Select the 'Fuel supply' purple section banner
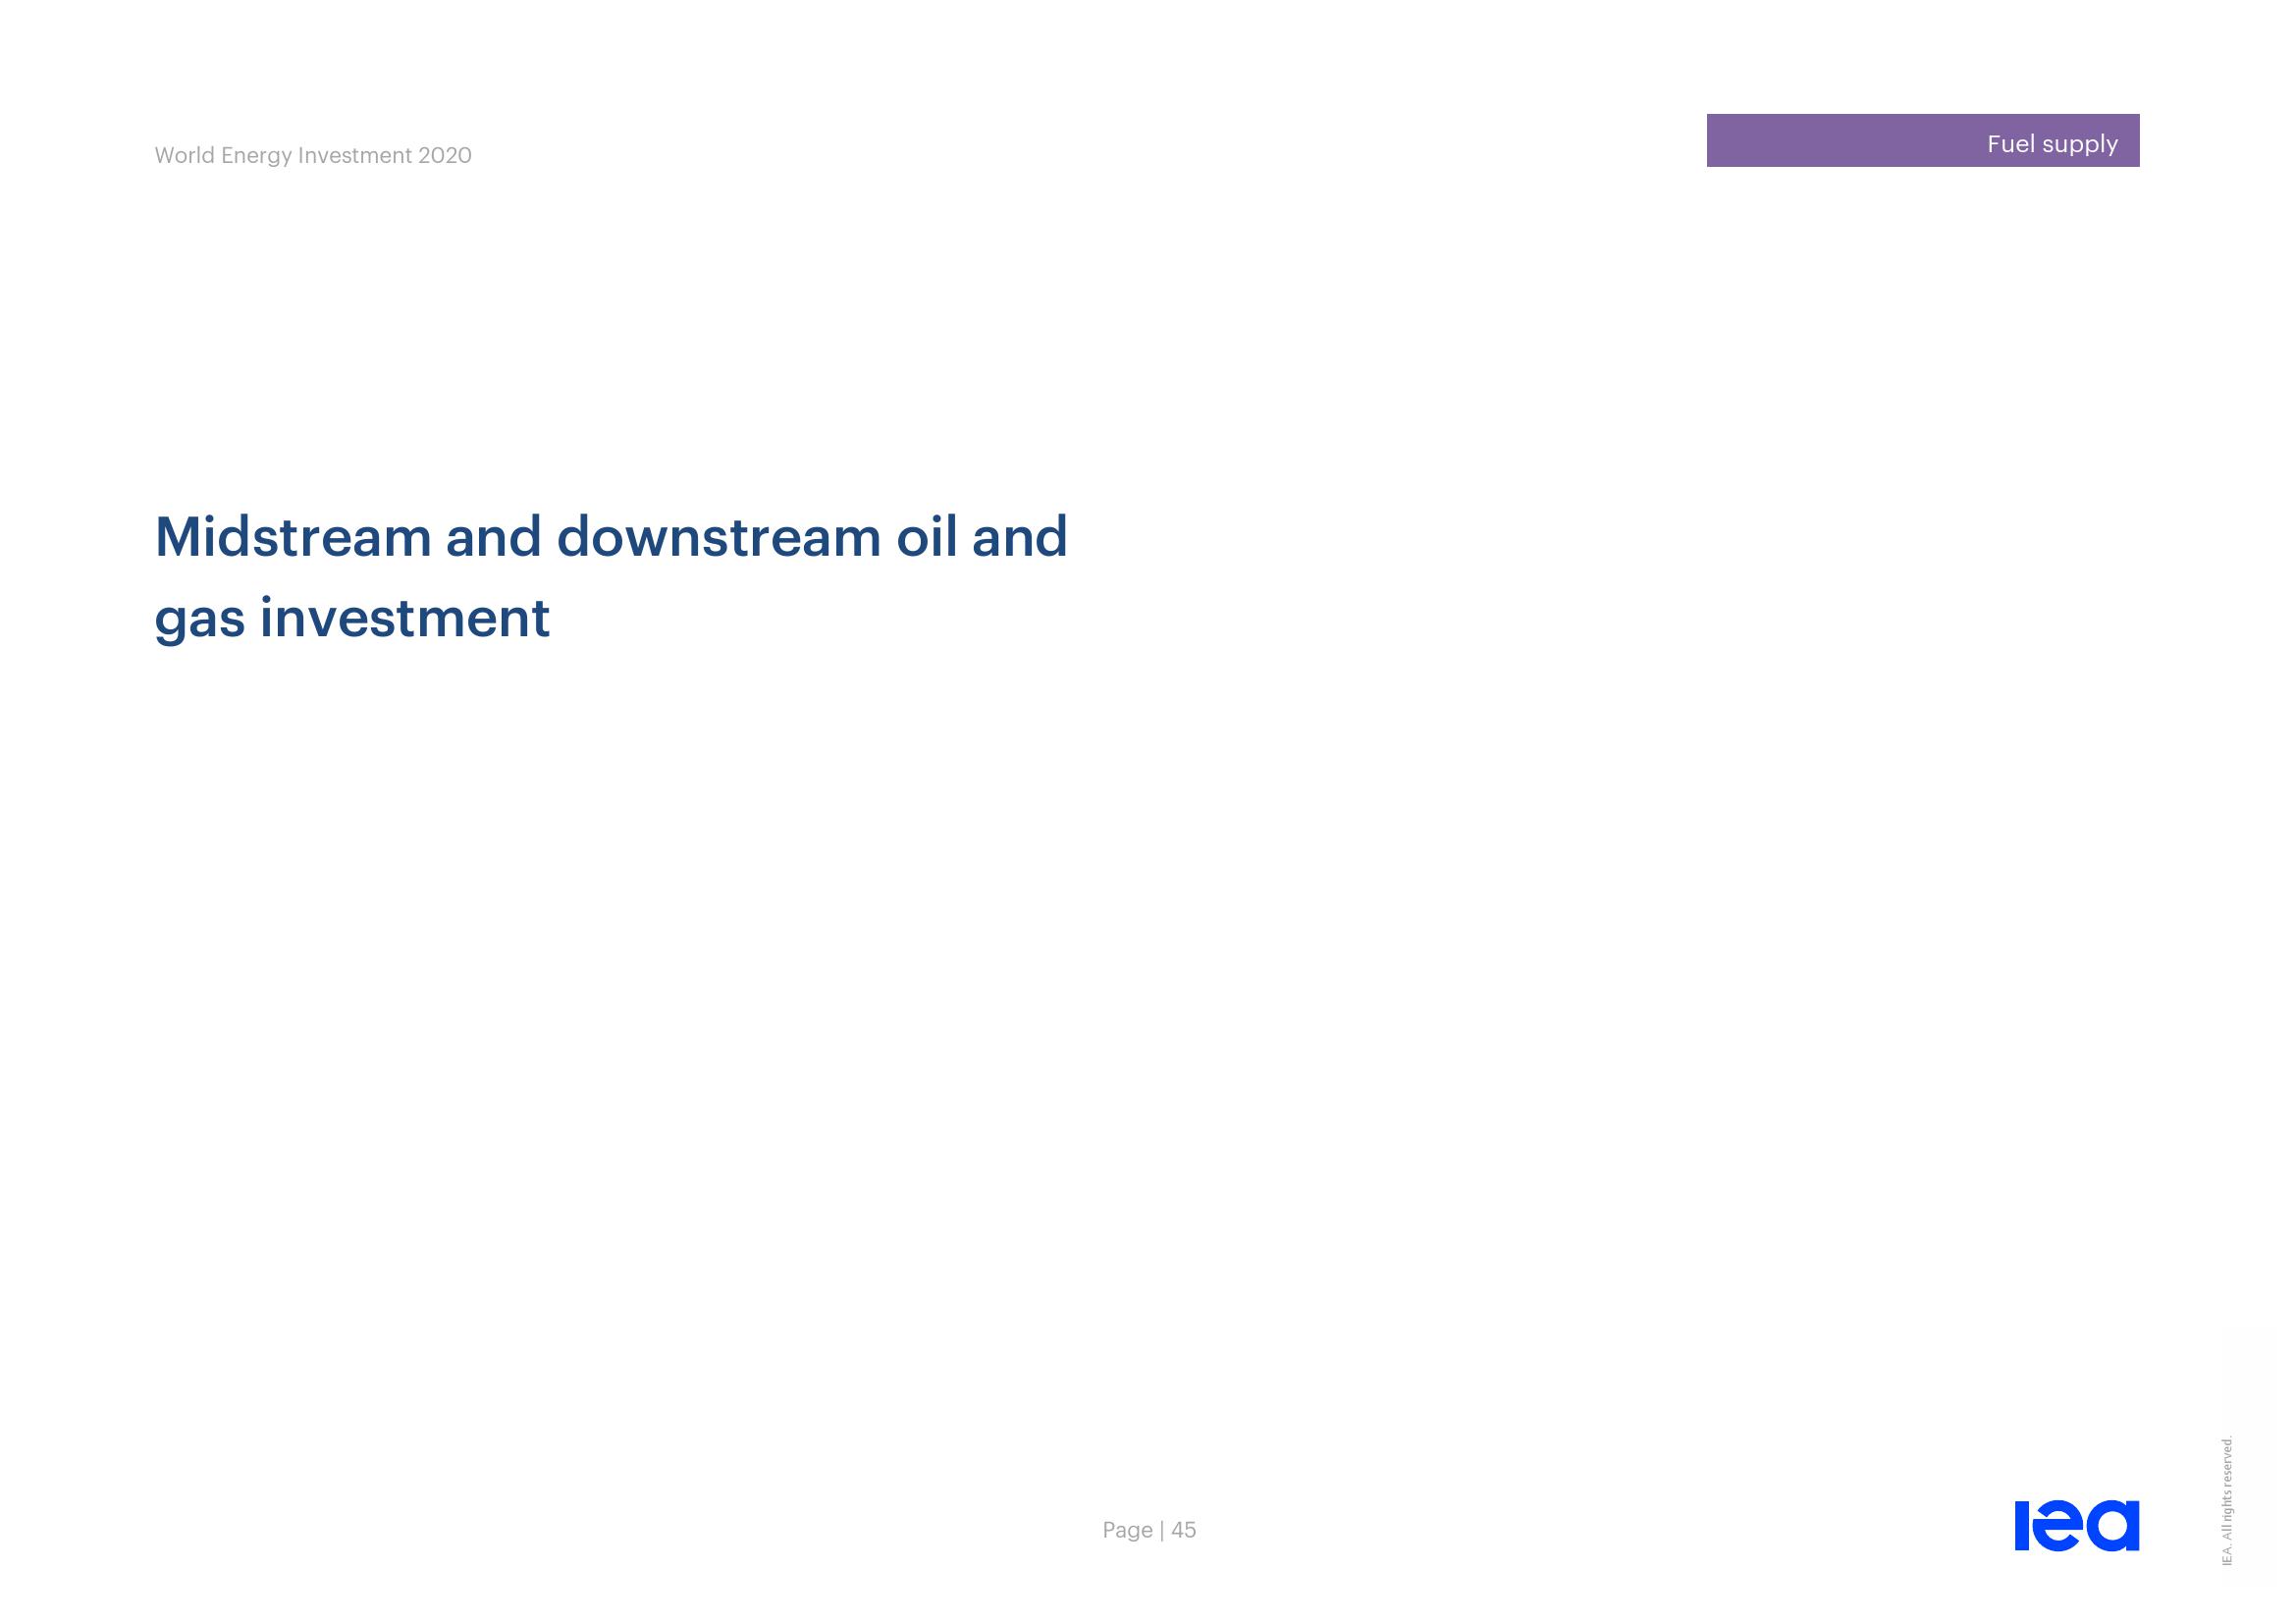Screen dimensions: 2296x1624 point(1922,140)
